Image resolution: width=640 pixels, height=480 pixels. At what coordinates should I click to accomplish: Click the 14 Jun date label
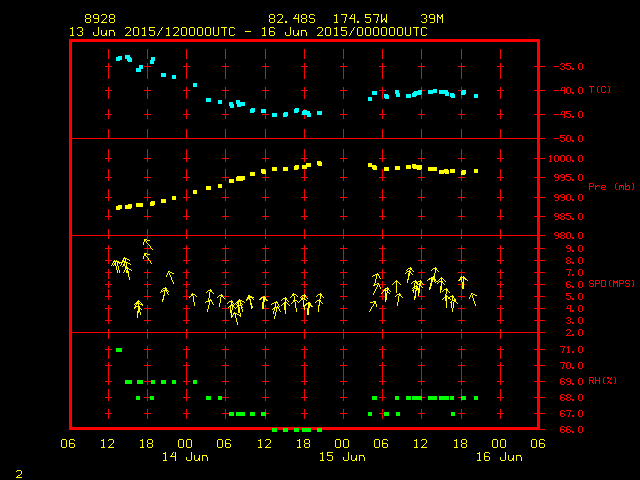(184, 457)
